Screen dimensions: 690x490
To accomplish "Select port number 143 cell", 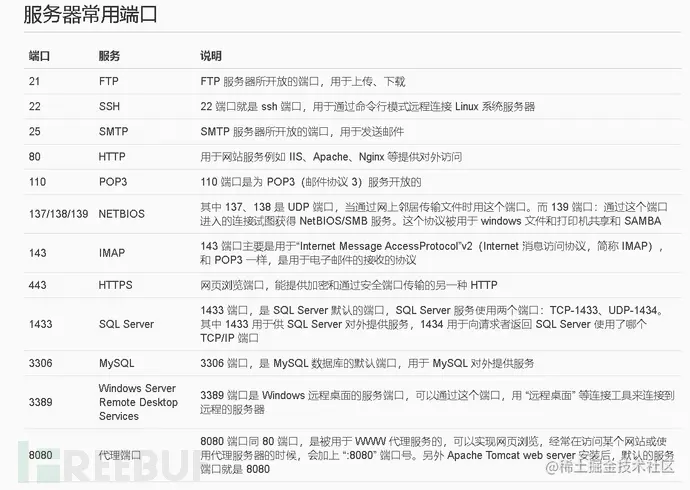I will 37,253.
